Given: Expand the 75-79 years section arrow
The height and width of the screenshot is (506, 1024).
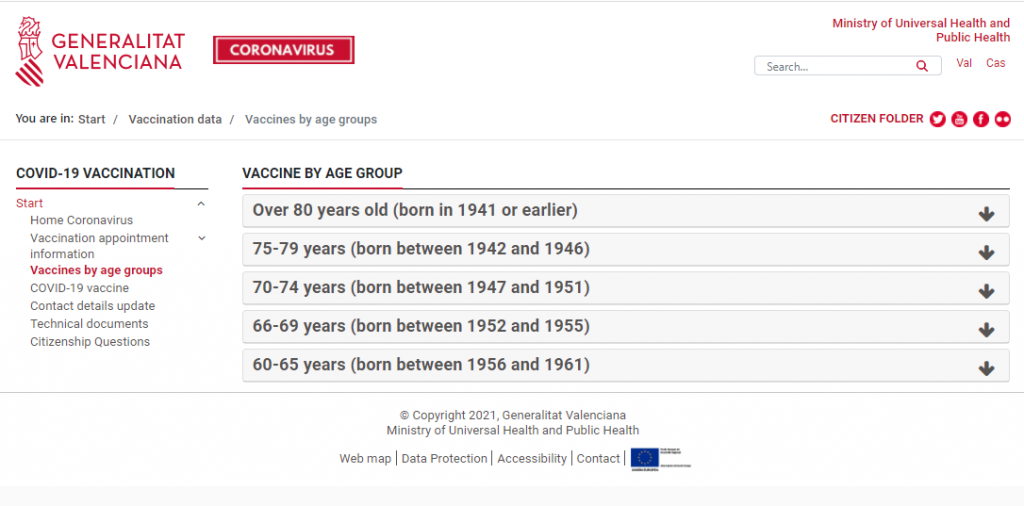Looking at the screenshot, I should pos(986,252).
